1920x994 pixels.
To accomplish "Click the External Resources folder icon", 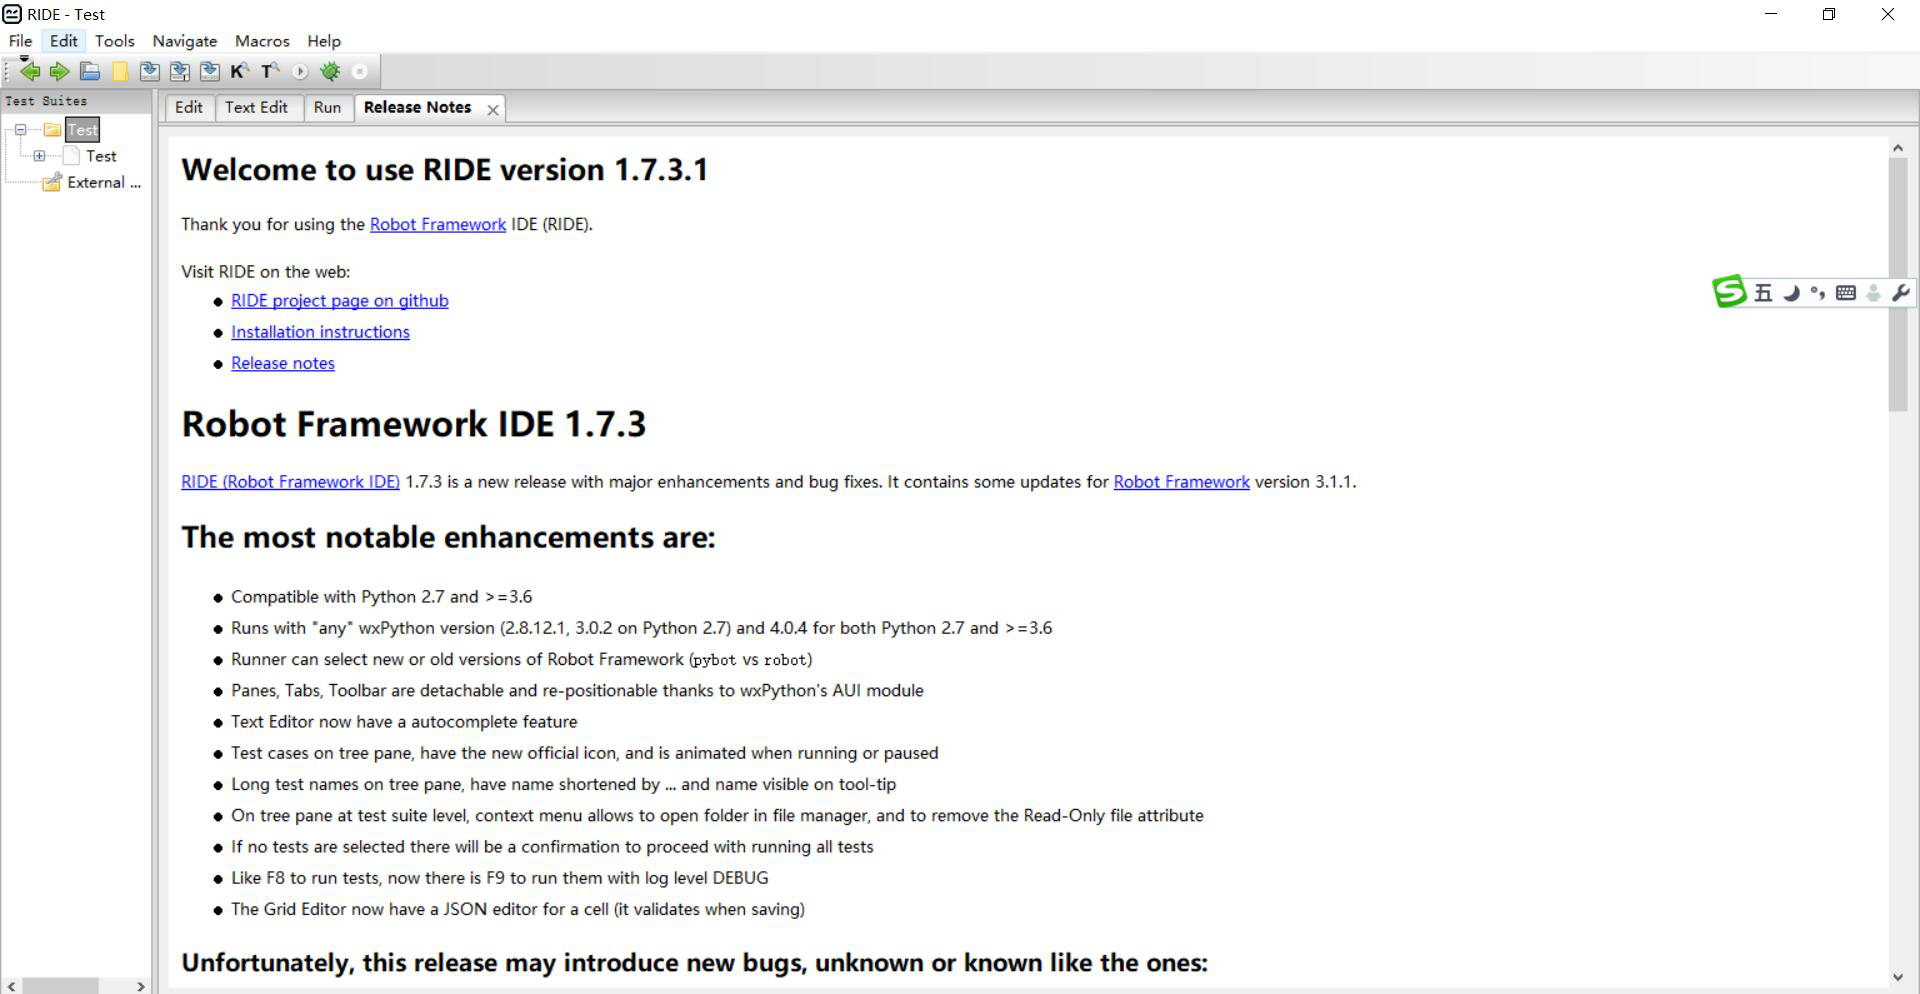I will pyautogui.click(x=52, y=182).
